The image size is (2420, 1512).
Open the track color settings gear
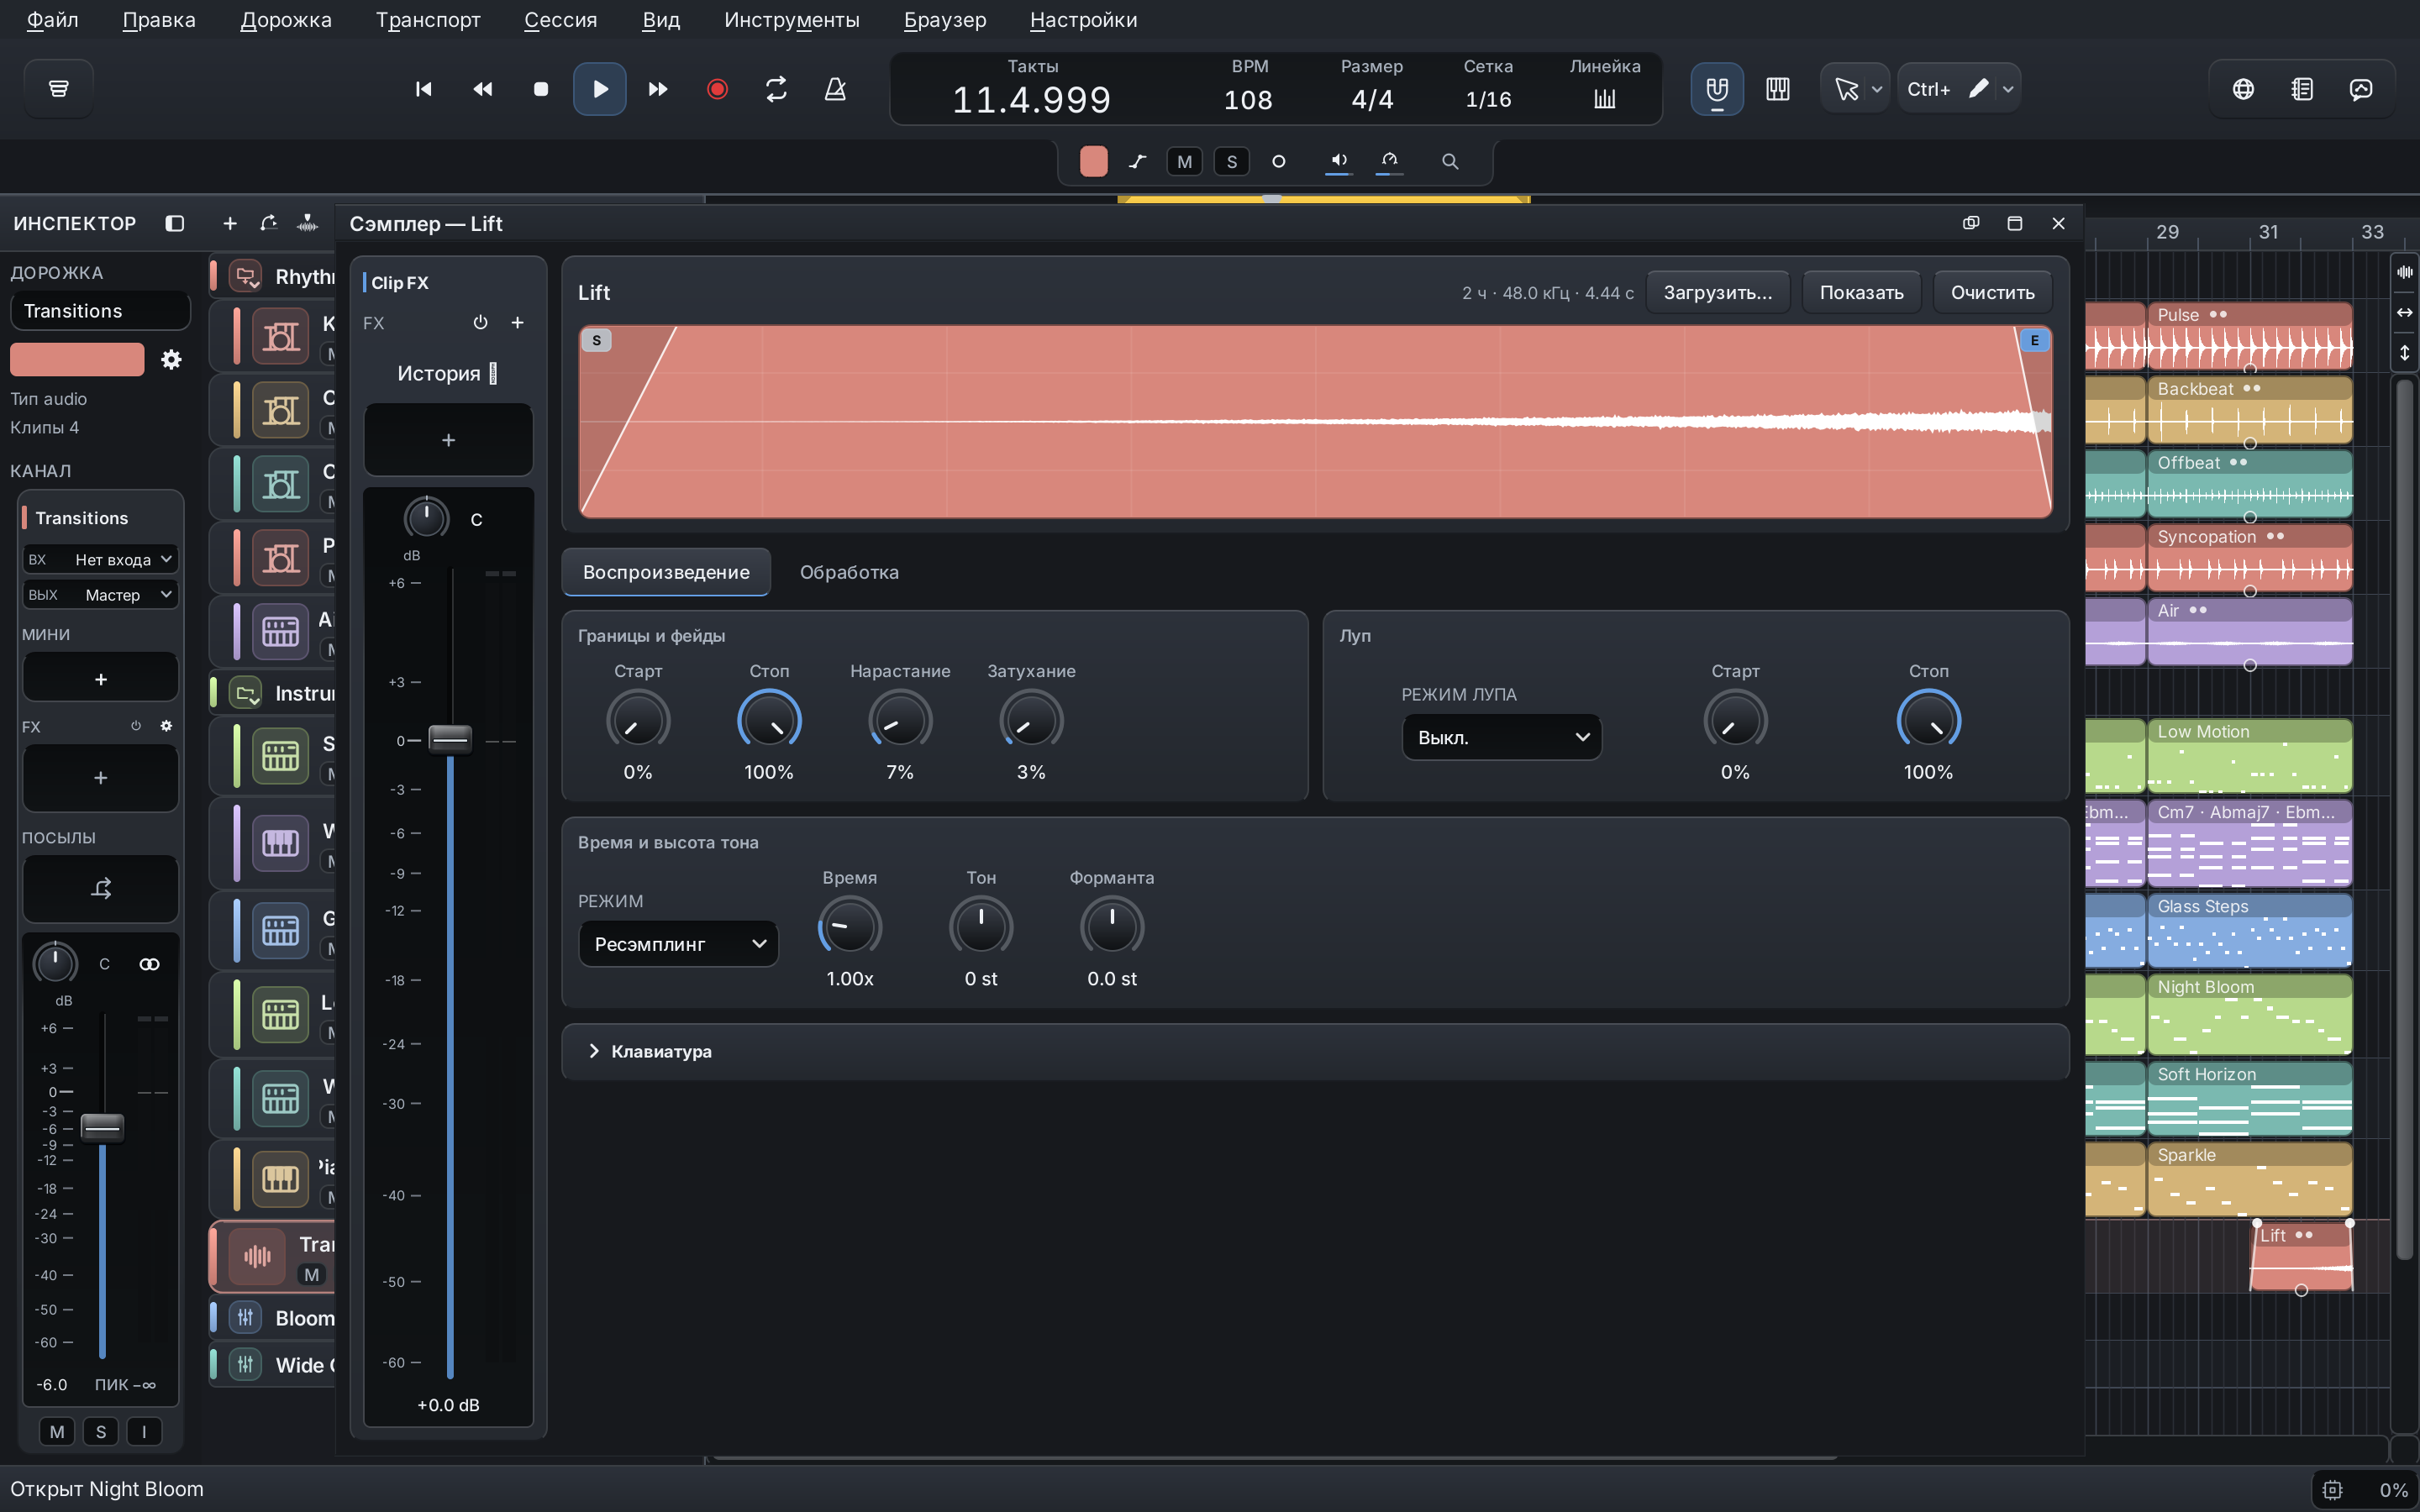[172, 359]
